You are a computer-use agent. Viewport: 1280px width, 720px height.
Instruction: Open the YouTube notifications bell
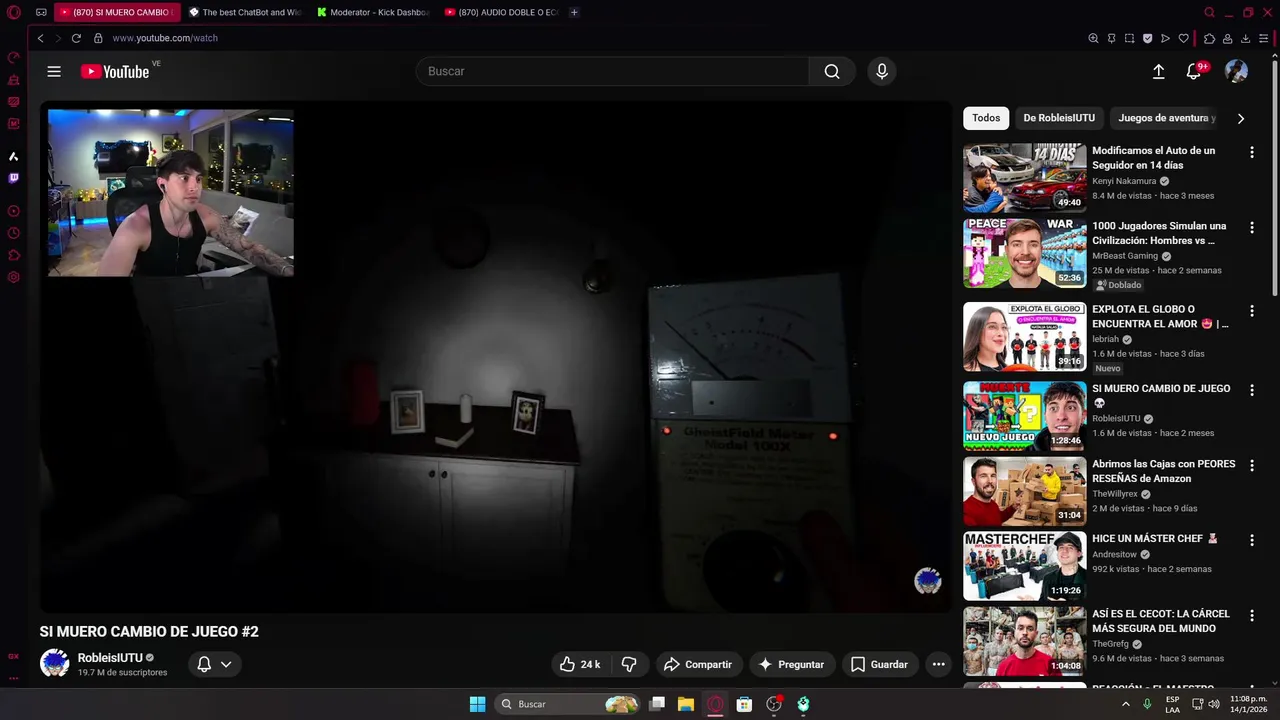[1194, 71]
